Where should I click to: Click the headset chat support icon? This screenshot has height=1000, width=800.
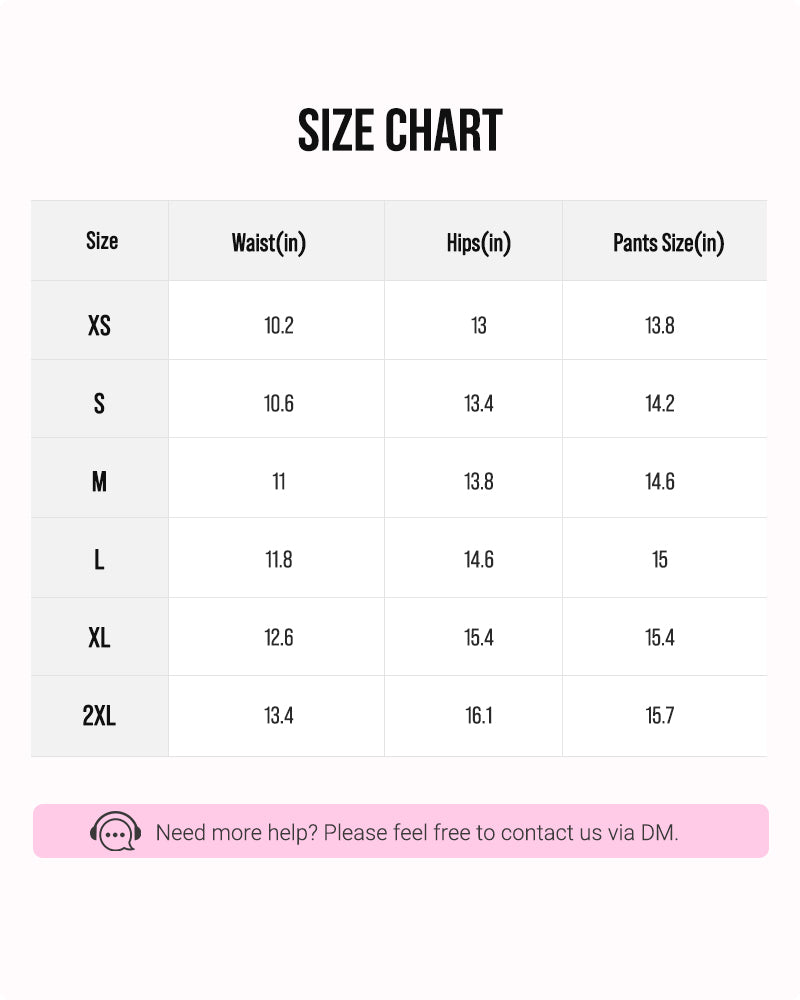(x=116, y=831)
